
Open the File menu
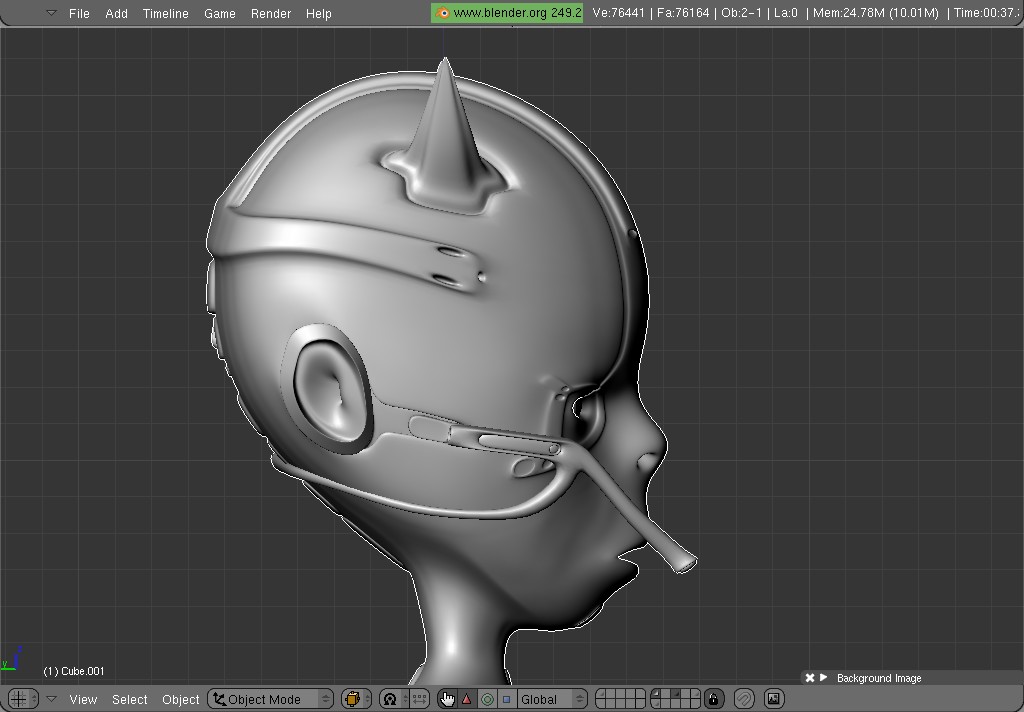click(x=79, y=13)
